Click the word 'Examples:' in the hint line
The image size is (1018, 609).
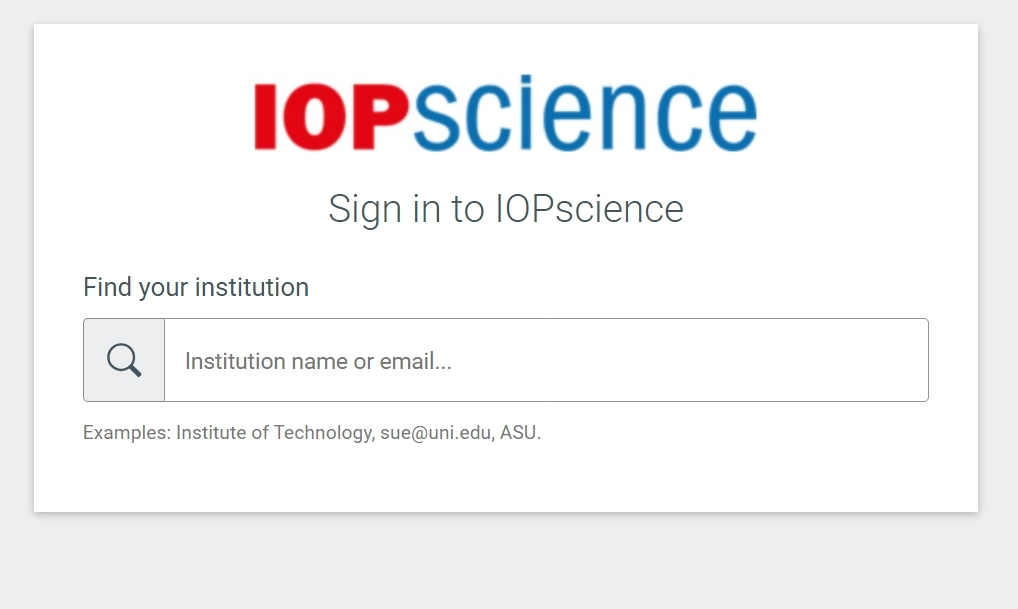[x=127, y=432]
